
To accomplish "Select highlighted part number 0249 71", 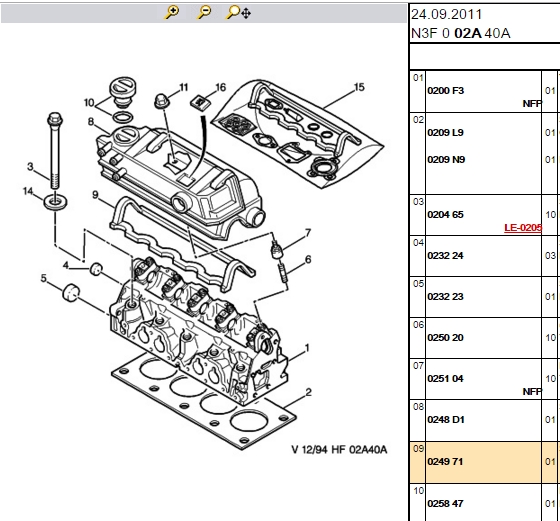I will coord(445,461).
